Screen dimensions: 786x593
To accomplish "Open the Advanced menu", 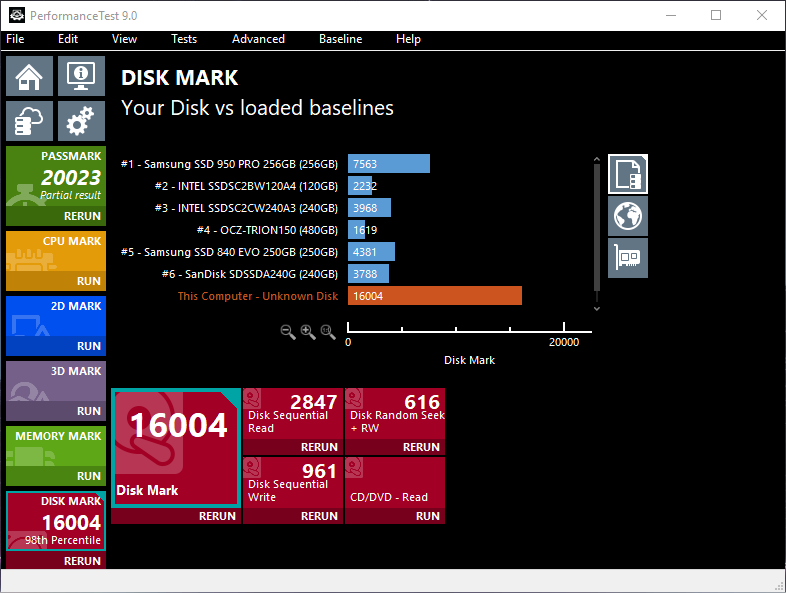I will [x=258, y=39].
